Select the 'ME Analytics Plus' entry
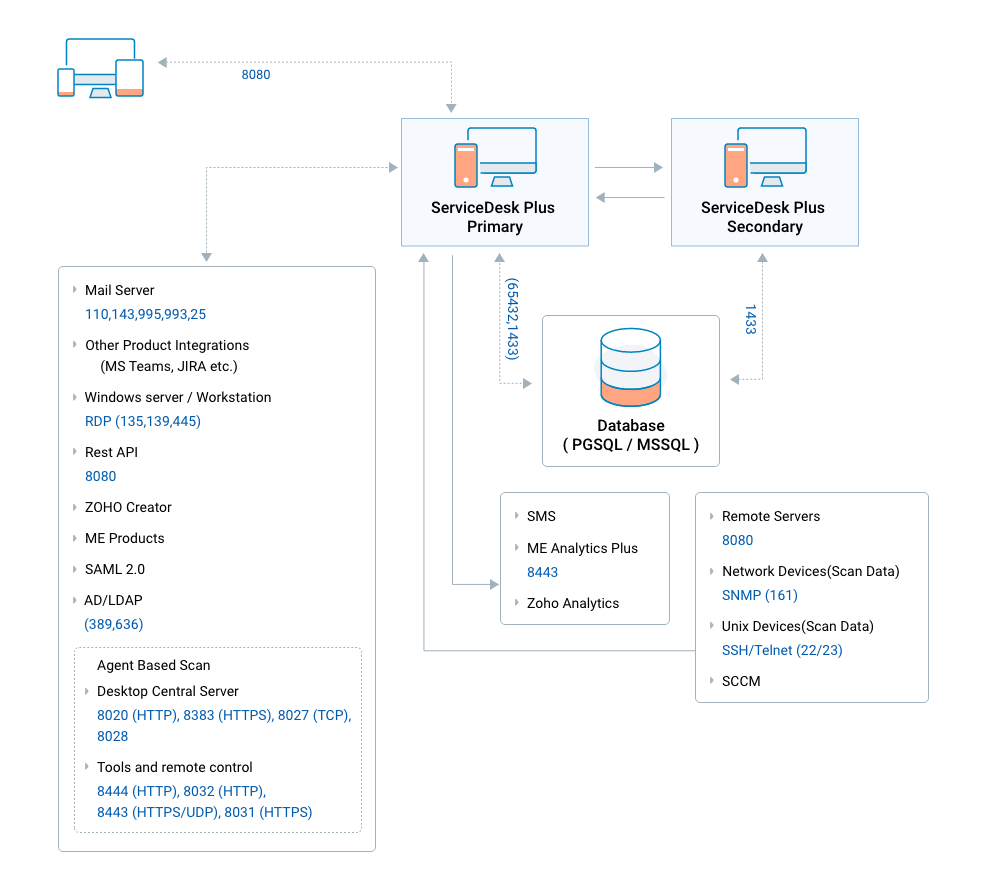This screenshot has width=1003, height=872. [x=582, y=548]
